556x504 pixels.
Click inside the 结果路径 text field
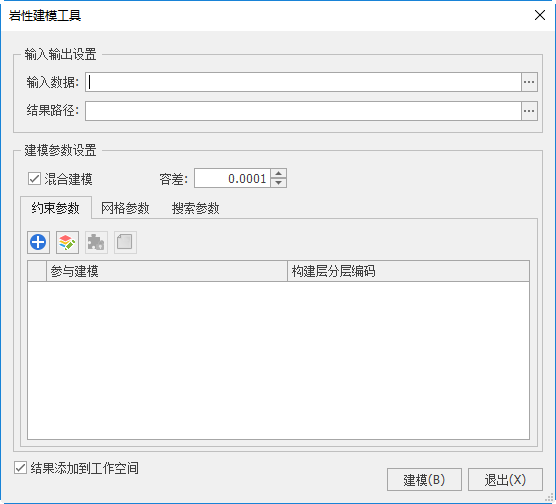[x=303, y=111]
